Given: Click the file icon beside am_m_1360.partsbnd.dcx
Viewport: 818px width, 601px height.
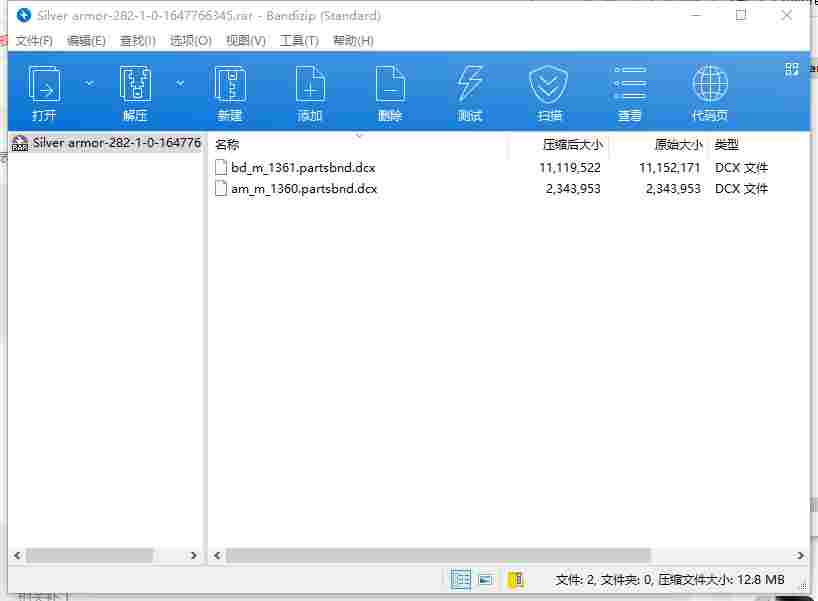Looking at the screenshot, I should 221,188.
